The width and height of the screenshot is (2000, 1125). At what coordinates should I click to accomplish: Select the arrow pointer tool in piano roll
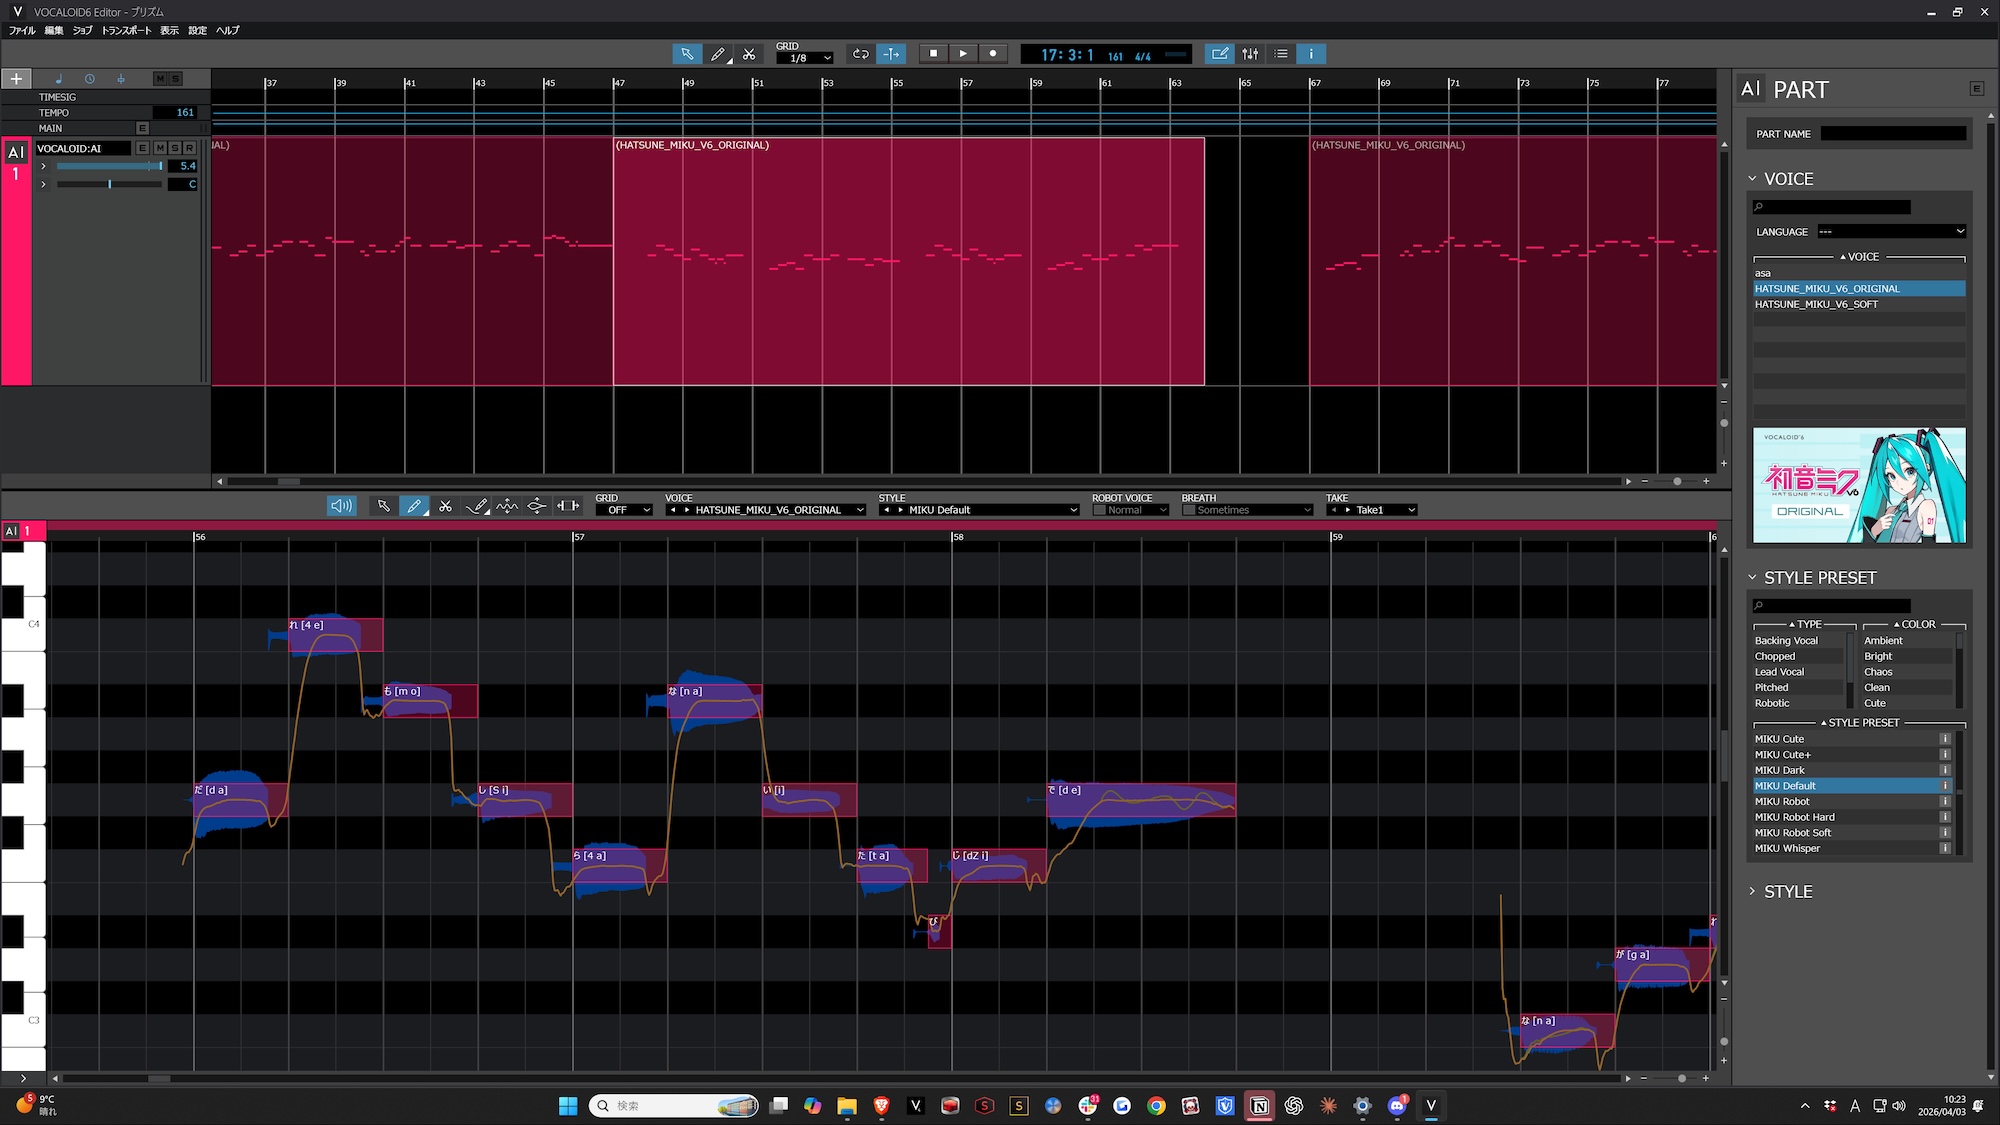(383, 506)
